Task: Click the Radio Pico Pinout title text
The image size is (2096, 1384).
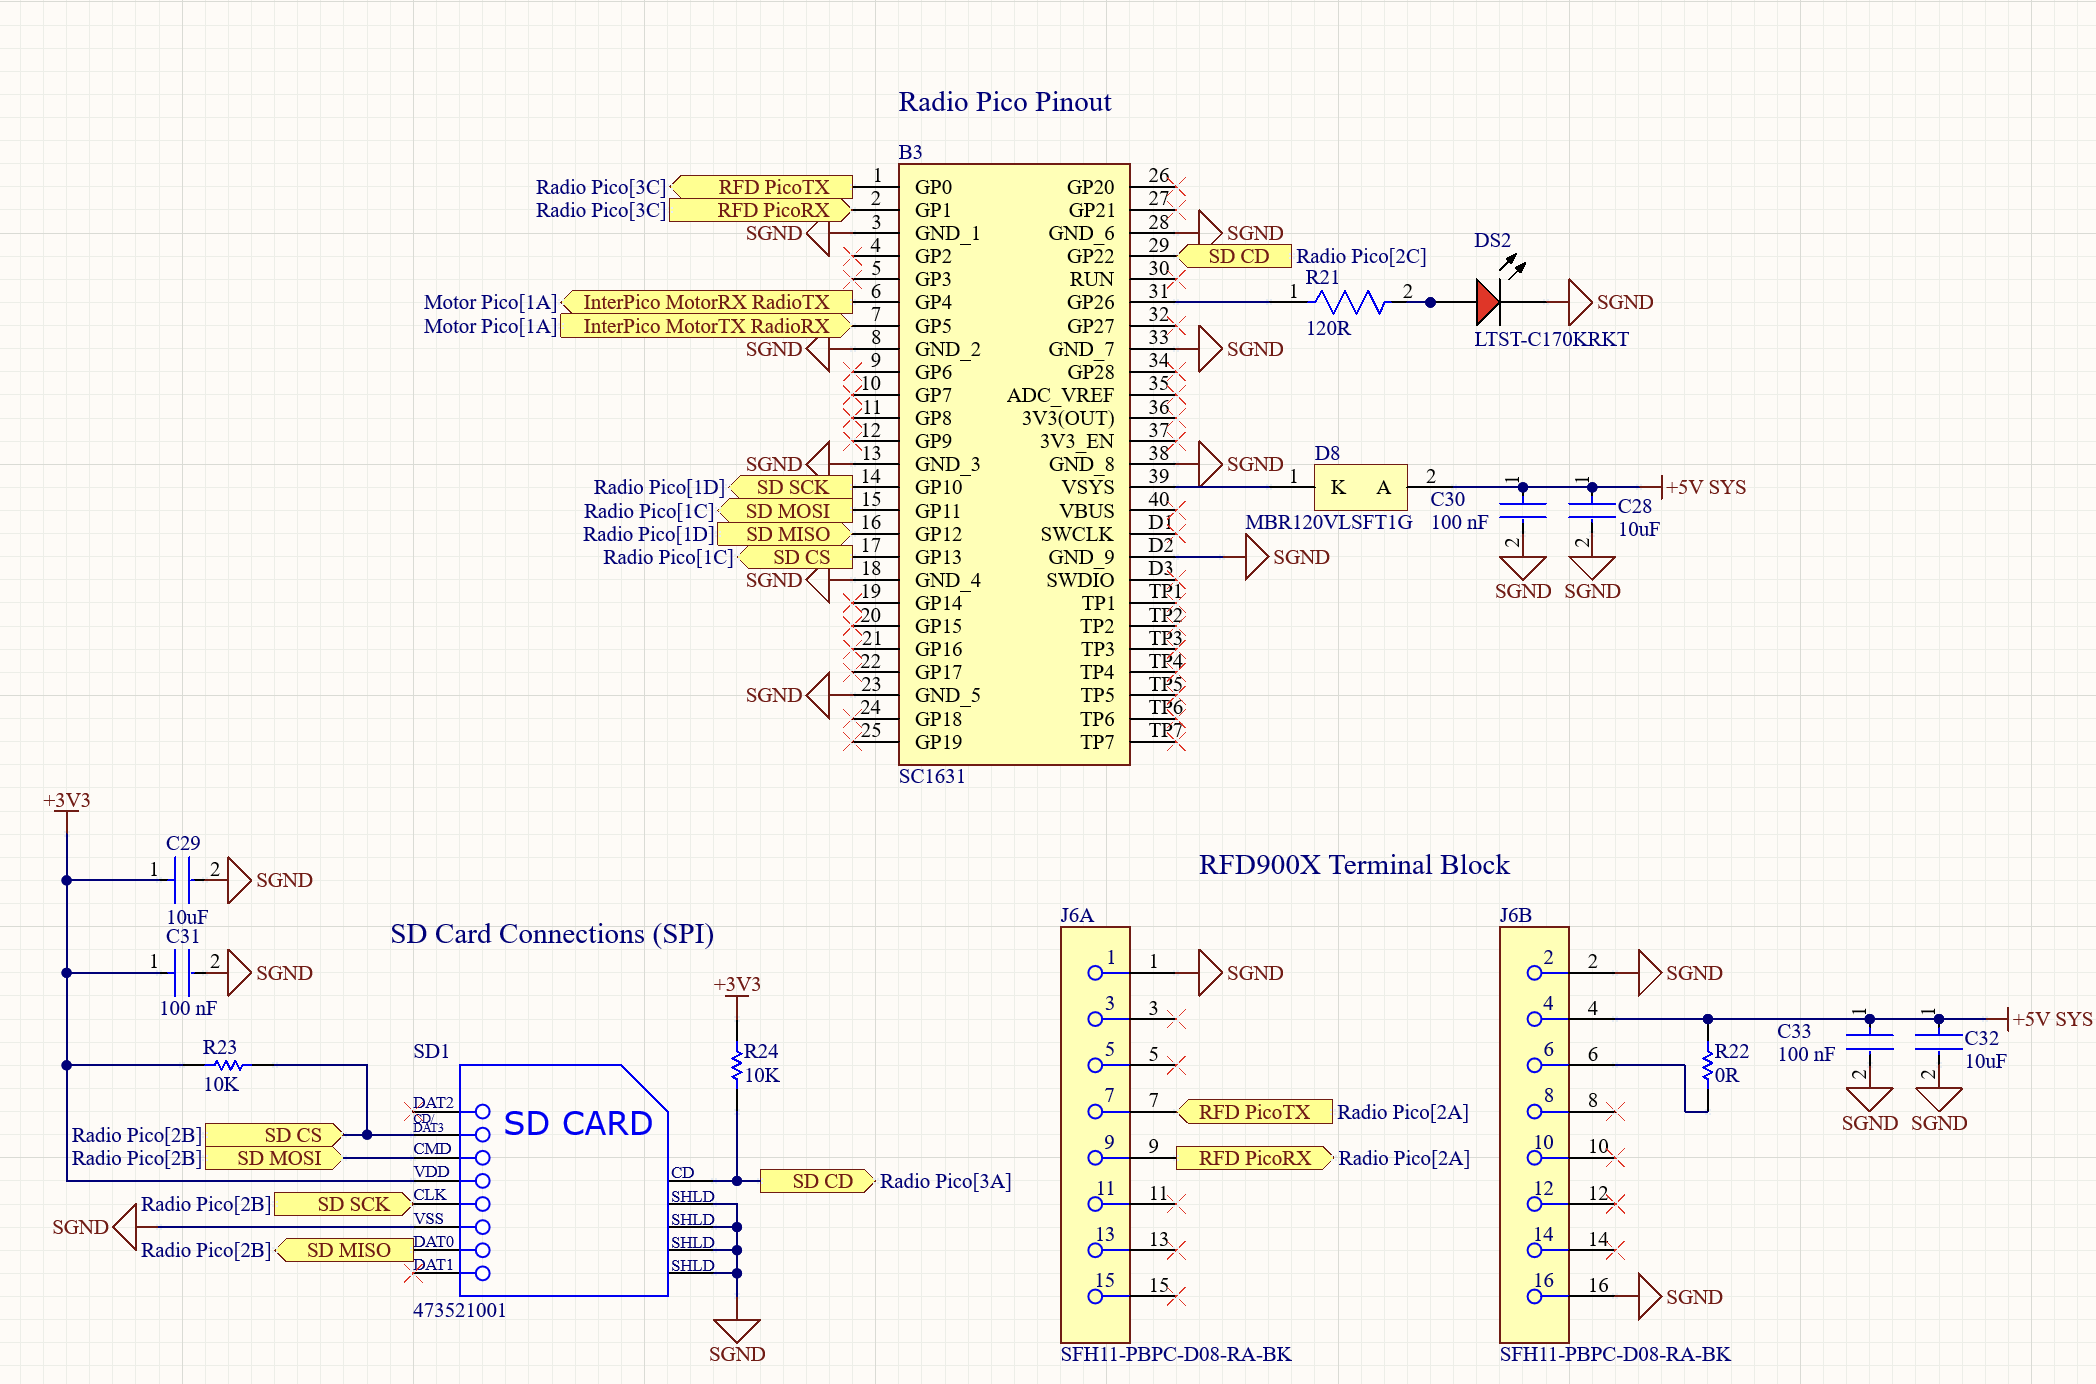Action: [x=1004, y=101]
